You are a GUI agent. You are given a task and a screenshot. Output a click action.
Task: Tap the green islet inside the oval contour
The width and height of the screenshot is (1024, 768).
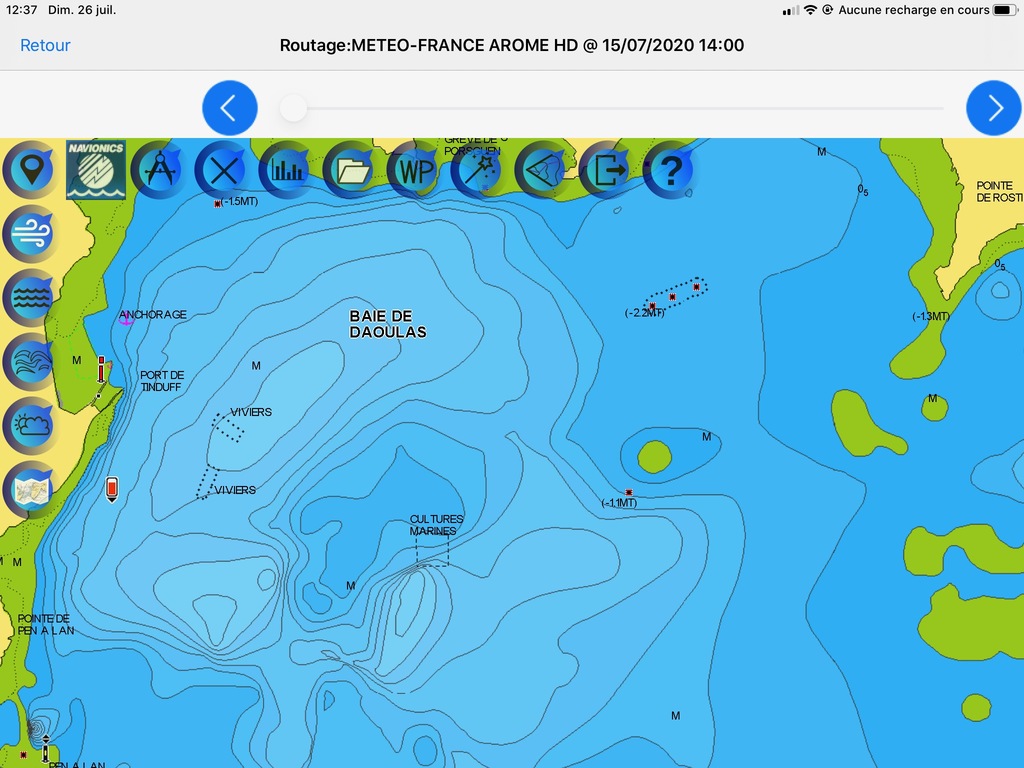[x=654, y=456]
